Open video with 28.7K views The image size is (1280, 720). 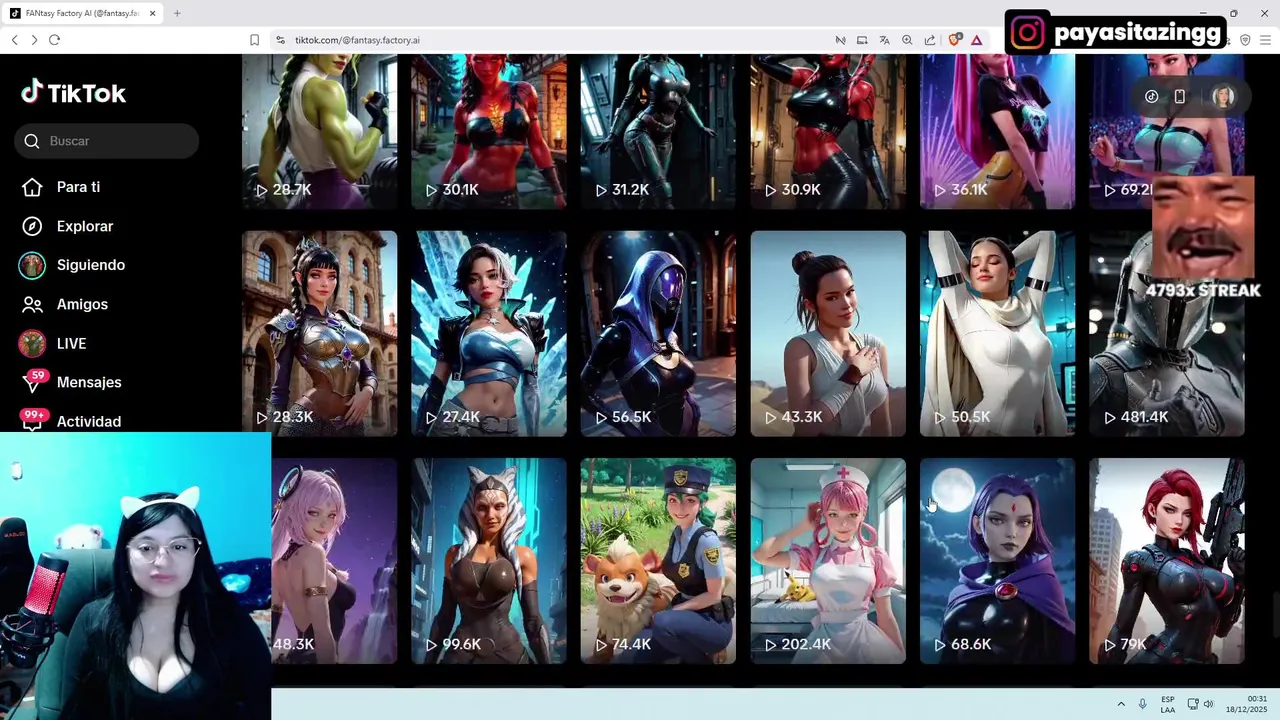tap(319, 131)
